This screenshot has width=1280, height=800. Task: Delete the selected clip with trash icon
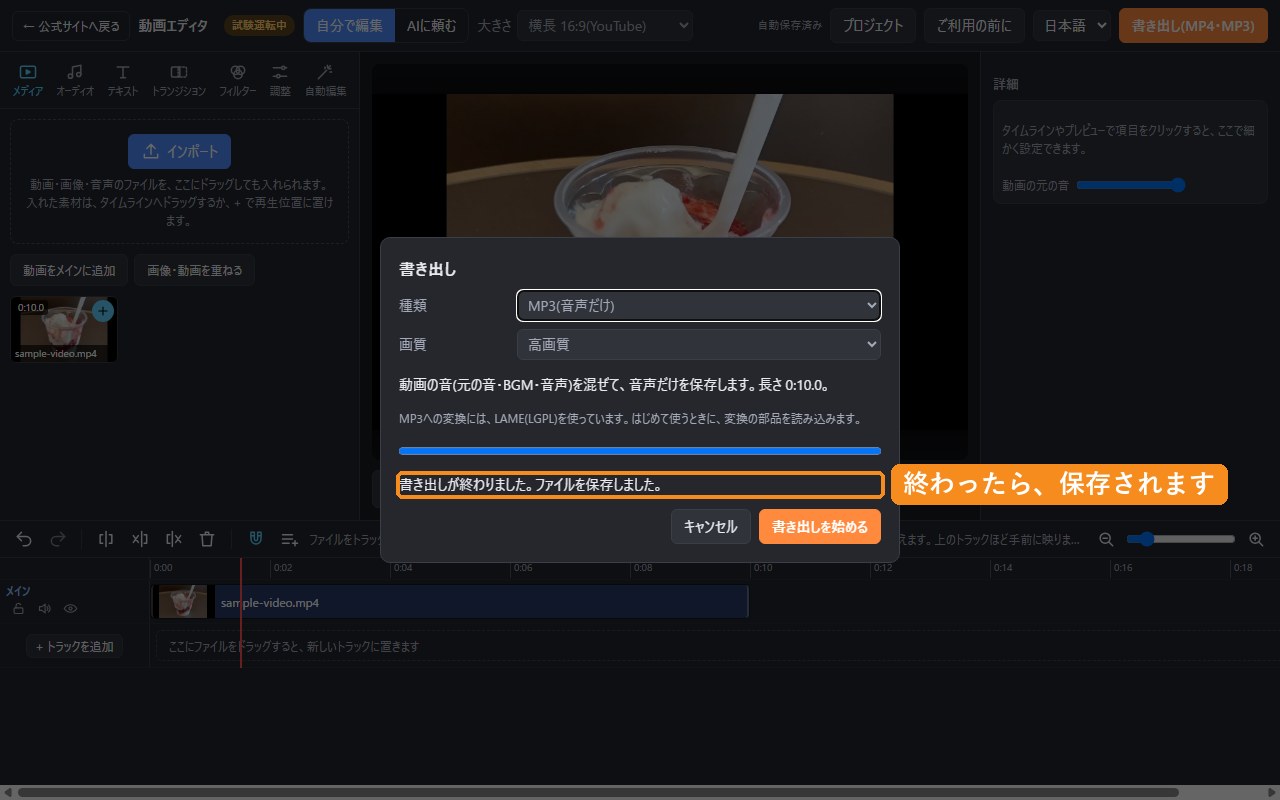point(207,539)
